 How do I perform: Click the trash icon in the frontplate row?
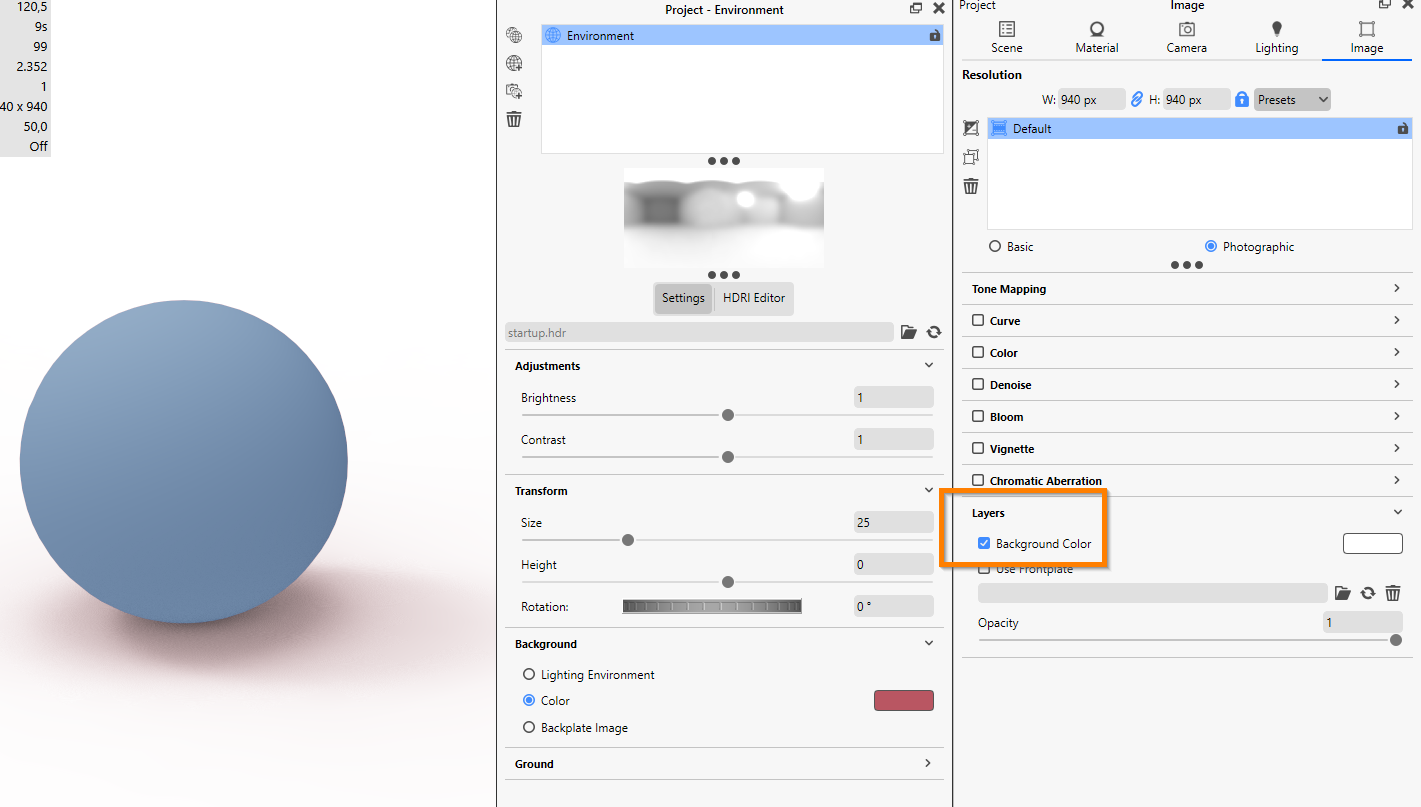point(1392,593)
